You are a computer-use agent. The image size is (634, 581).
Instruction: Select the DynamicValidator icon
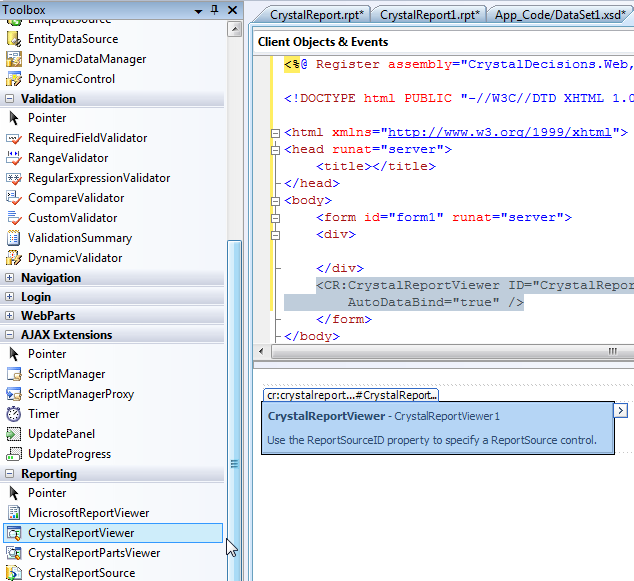coord(13,258)
